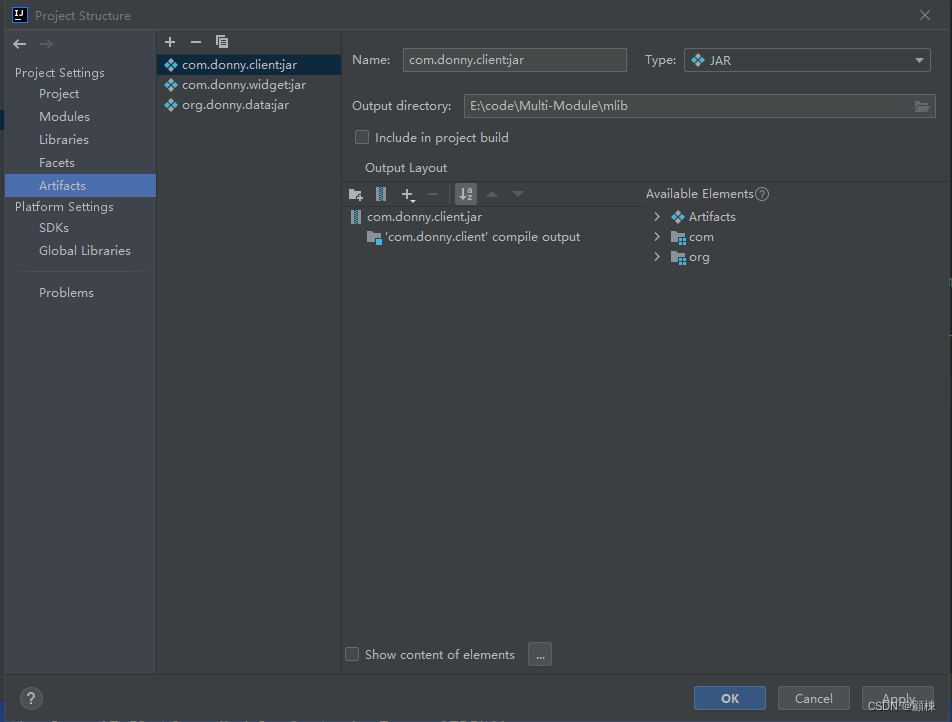This screenshot has width=952, height=722.
Task: Open the Type JAR dropdown
Action: point(807,60)
